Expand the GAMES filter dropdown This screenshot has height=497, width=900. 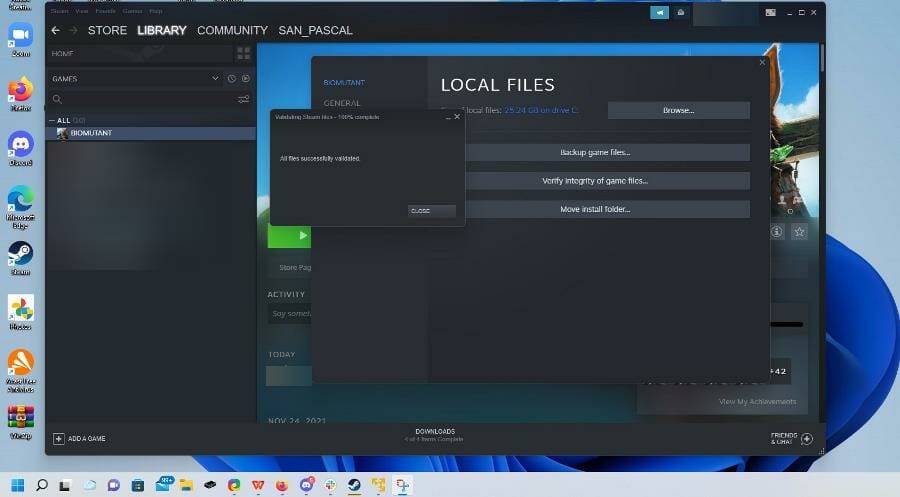click(215, 79)
